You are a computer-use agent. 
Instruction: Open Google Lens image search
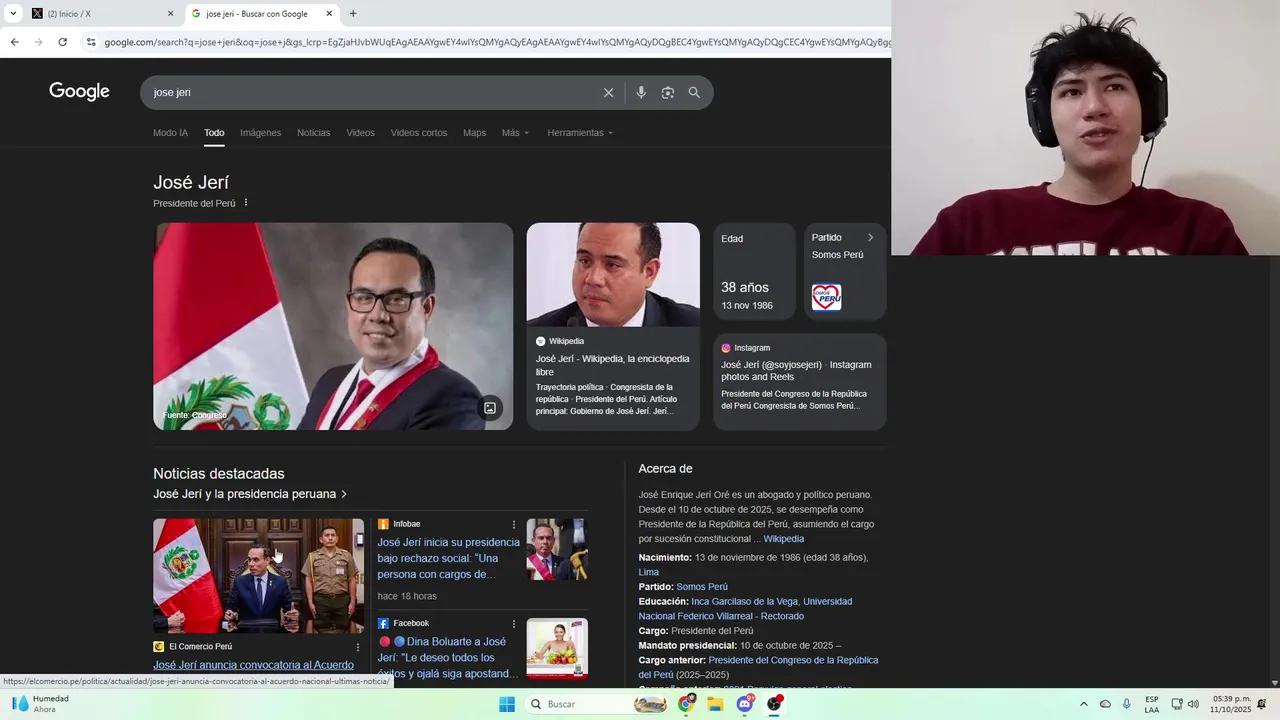tap(668, 92)
